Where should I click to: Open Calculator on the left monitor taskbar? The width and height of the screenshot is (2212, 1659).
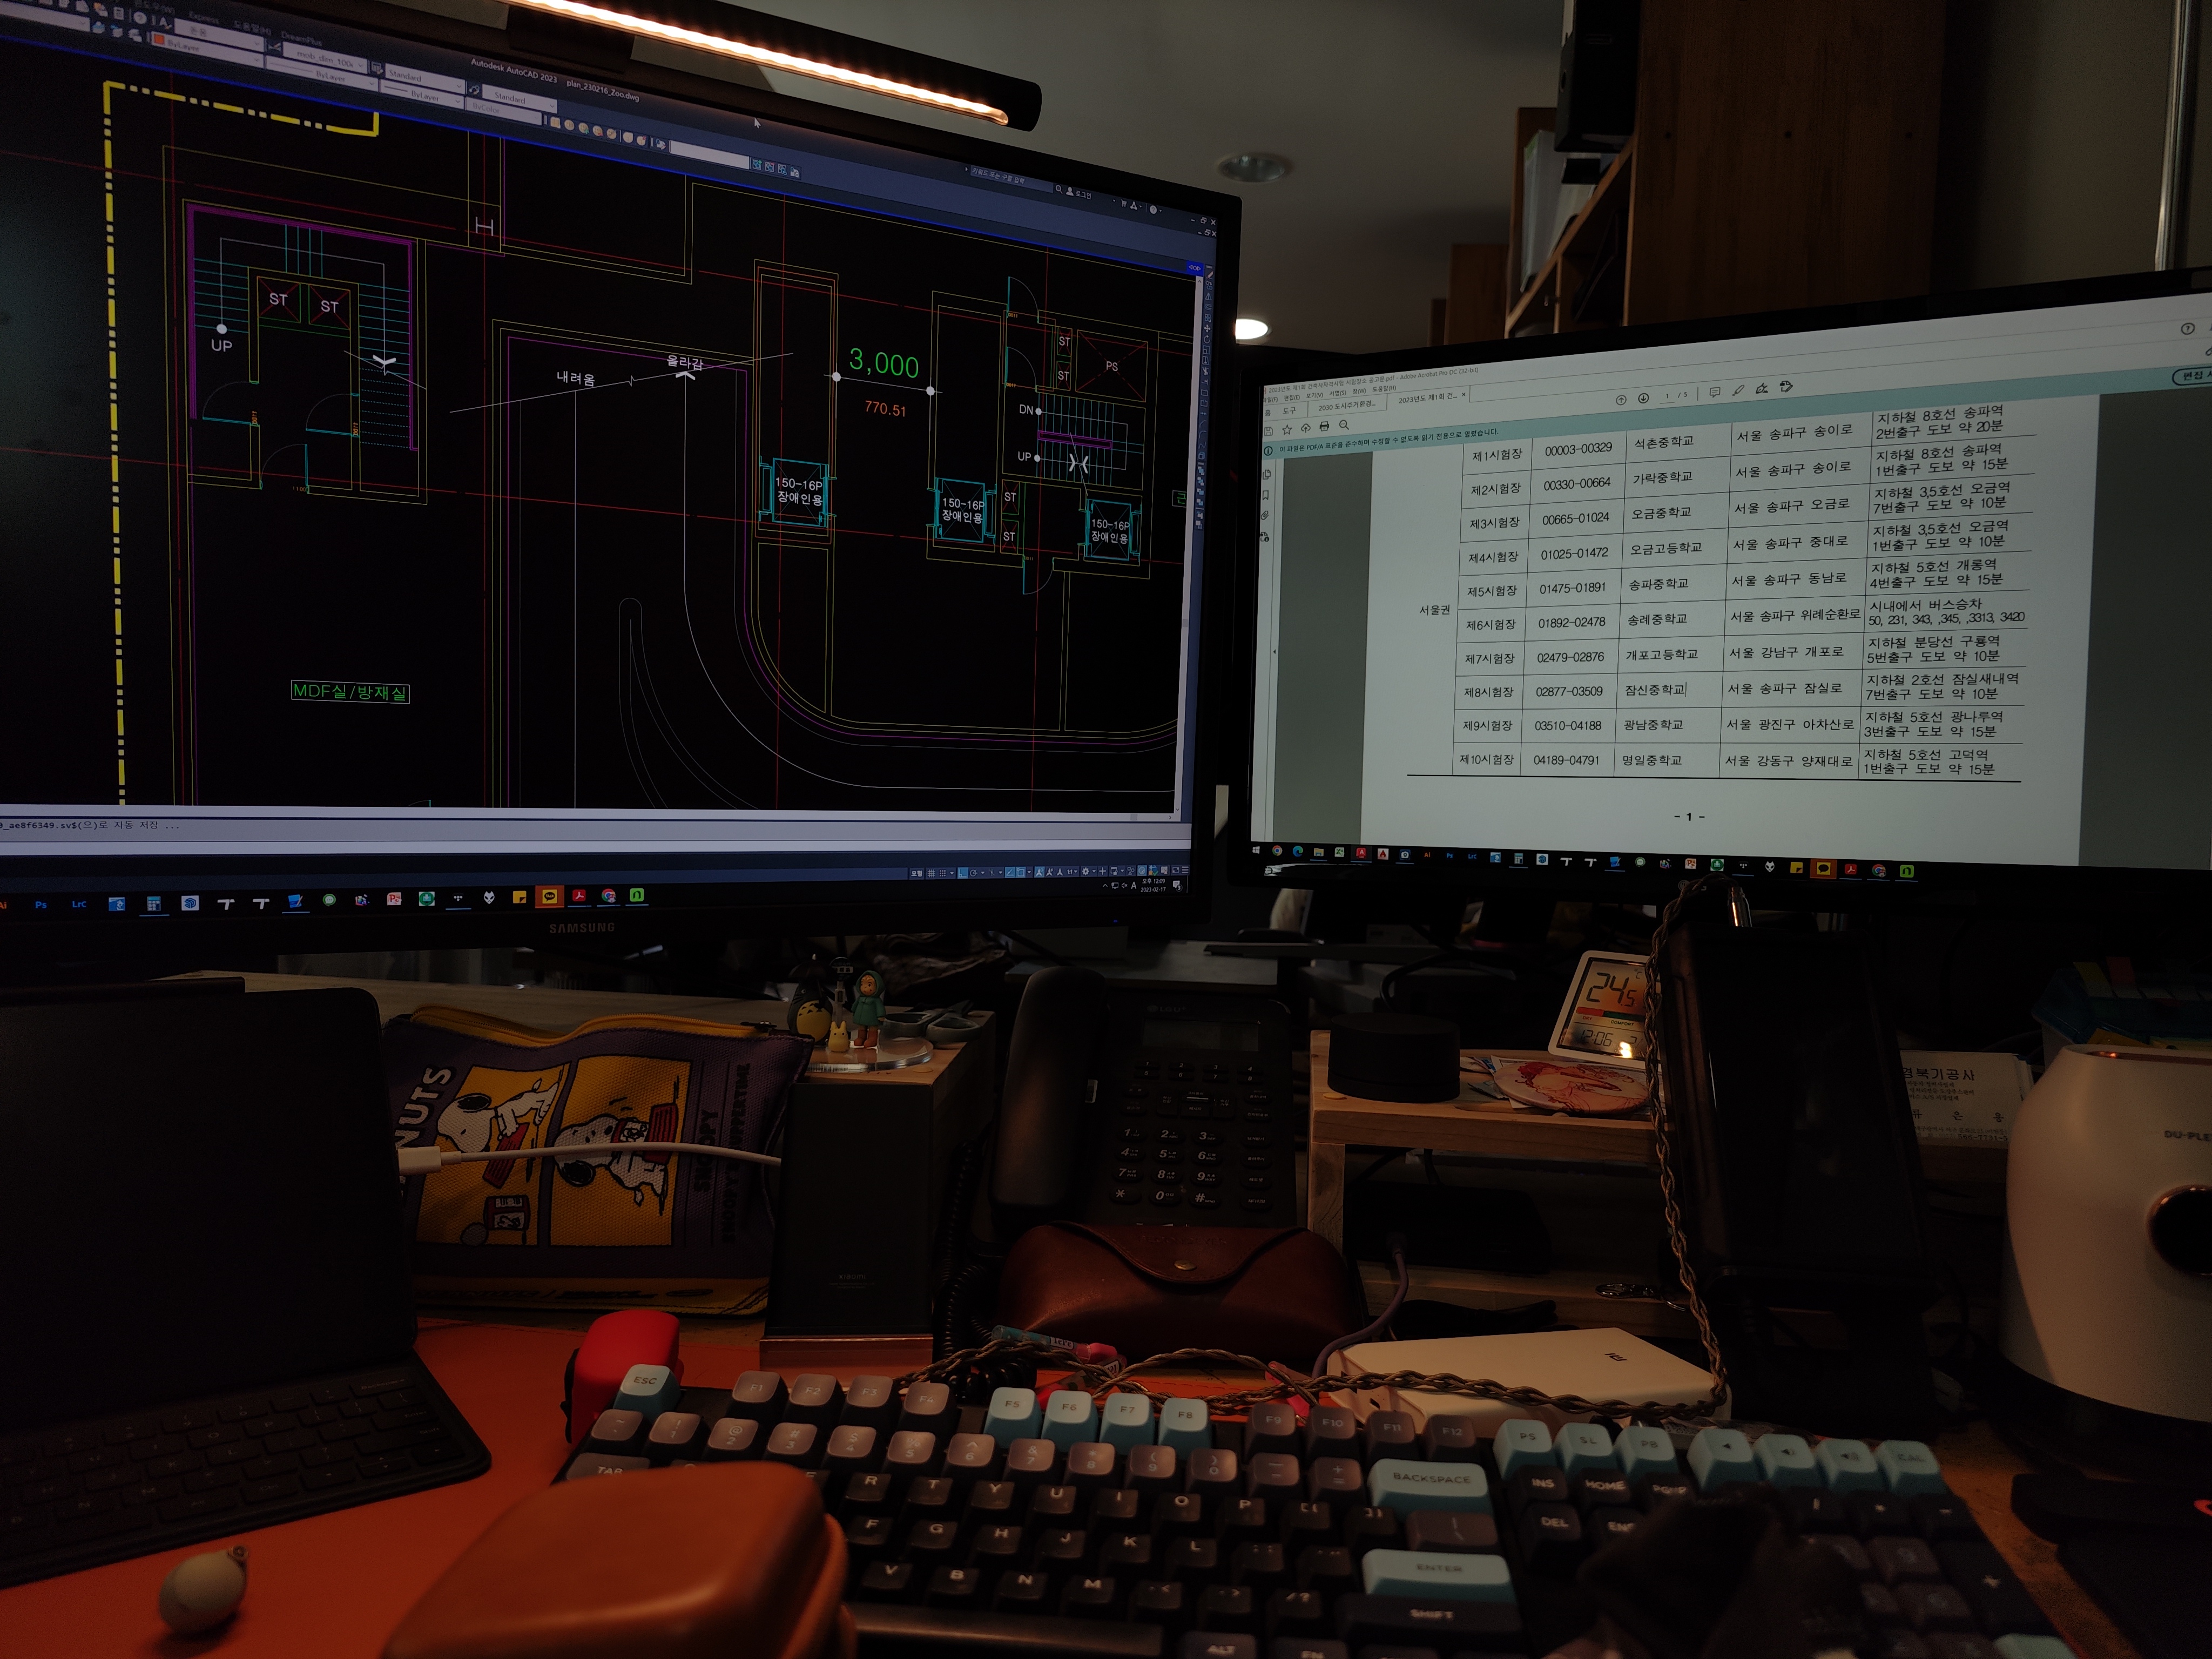[x=153, y=903]
